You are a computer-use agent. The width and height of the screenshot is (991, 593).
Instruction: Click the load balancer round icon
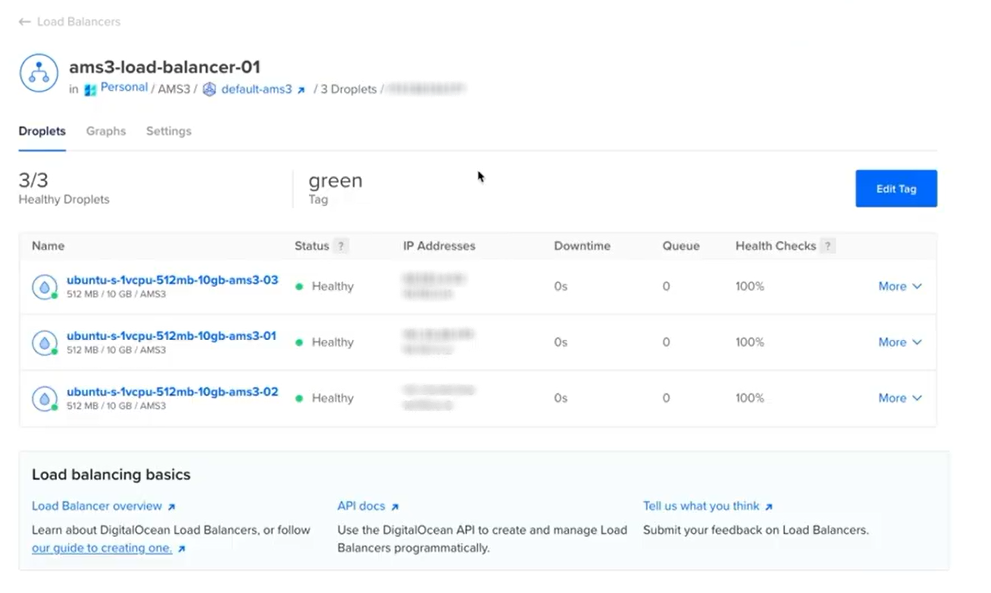tap(39, 73)
